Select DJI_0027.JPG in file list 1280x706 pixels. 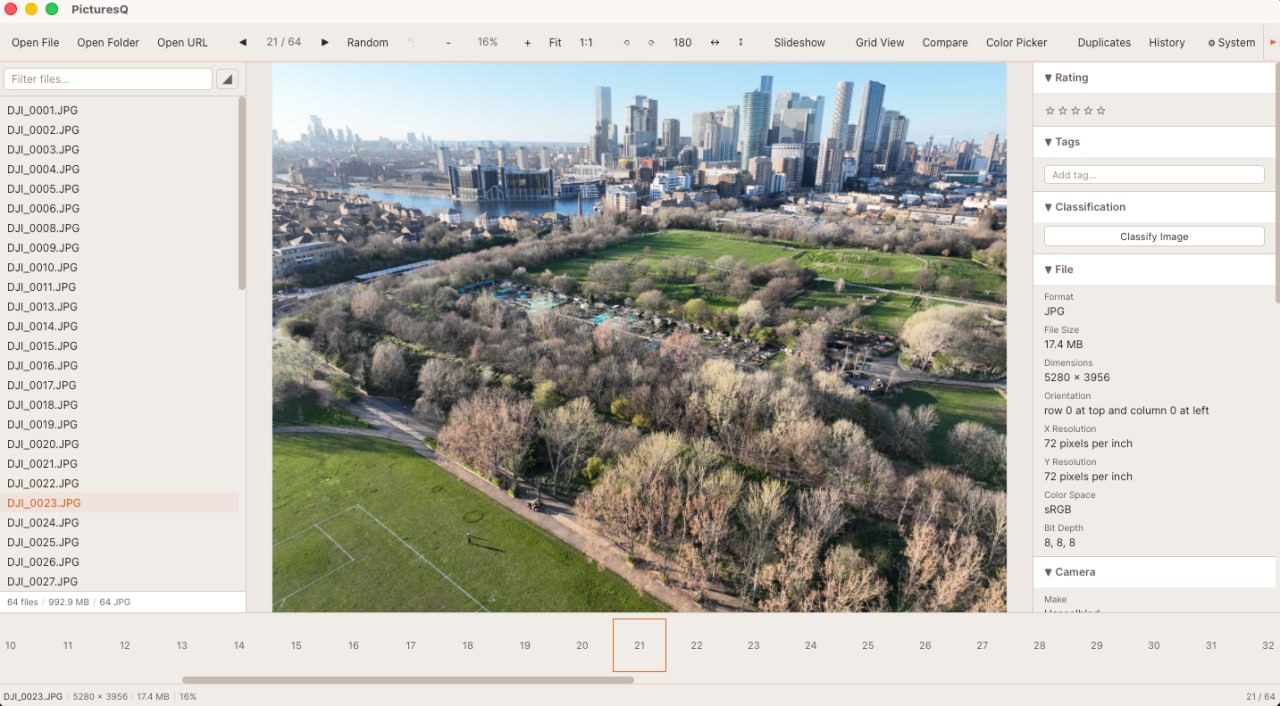click(120, 581)
